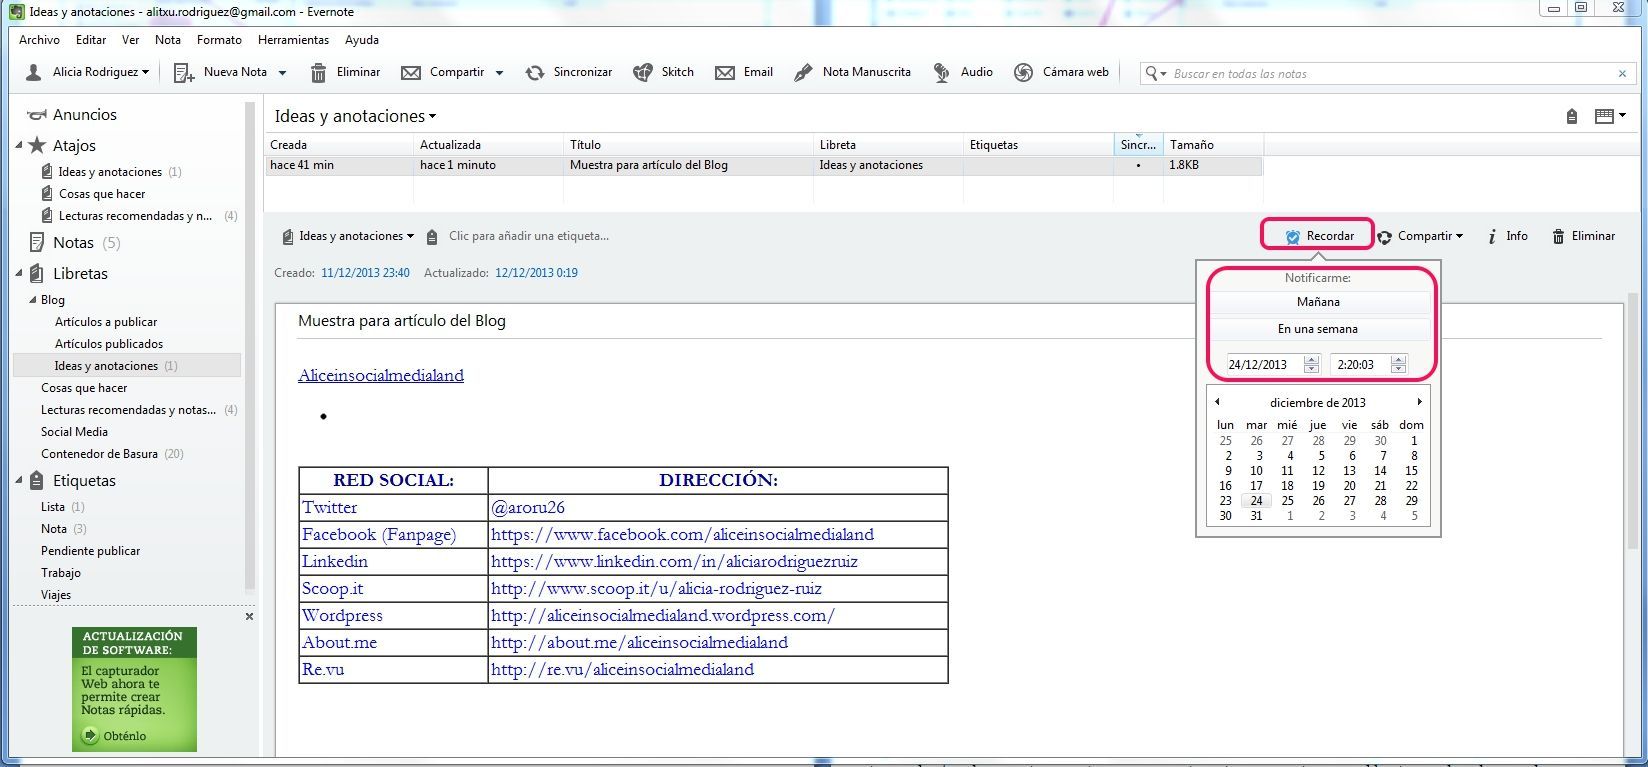Click the Evernote elephant title bar icon

coord(16,12)
